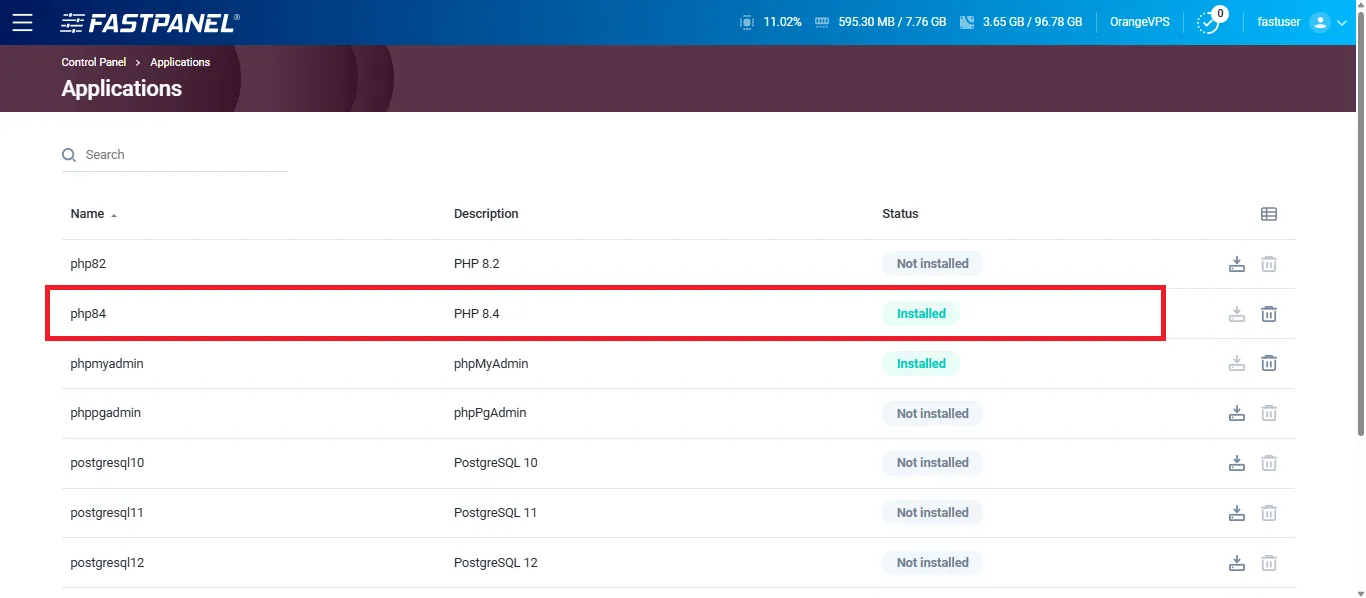Click the CPU usage indicator
The image size is (1366, 598).
coord(771,22)
